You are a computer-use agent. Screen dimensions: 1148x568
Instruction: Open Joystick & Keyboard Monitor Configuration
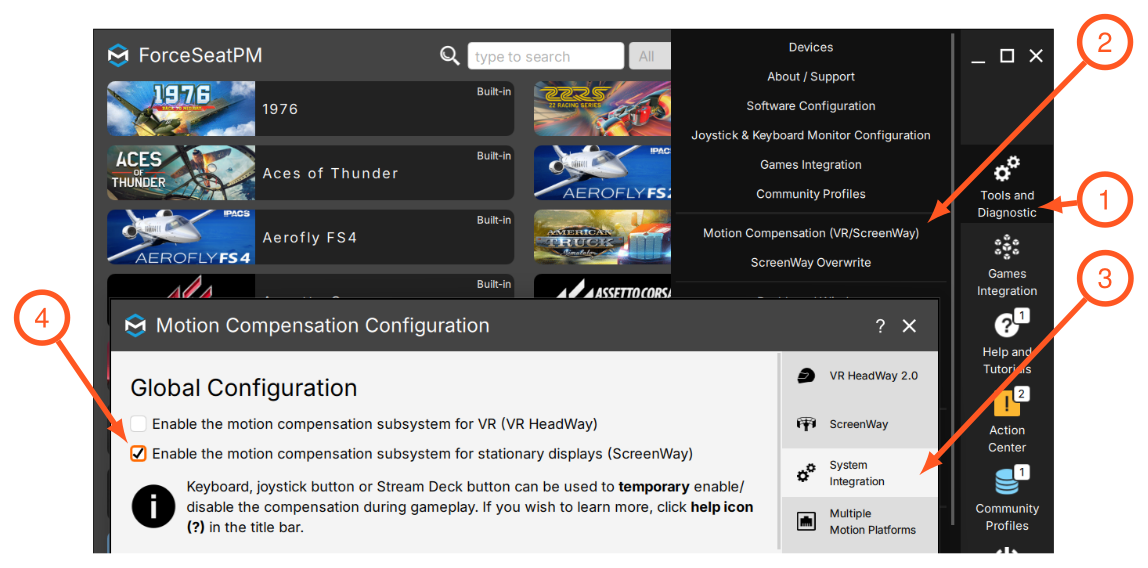pos(810,135)
